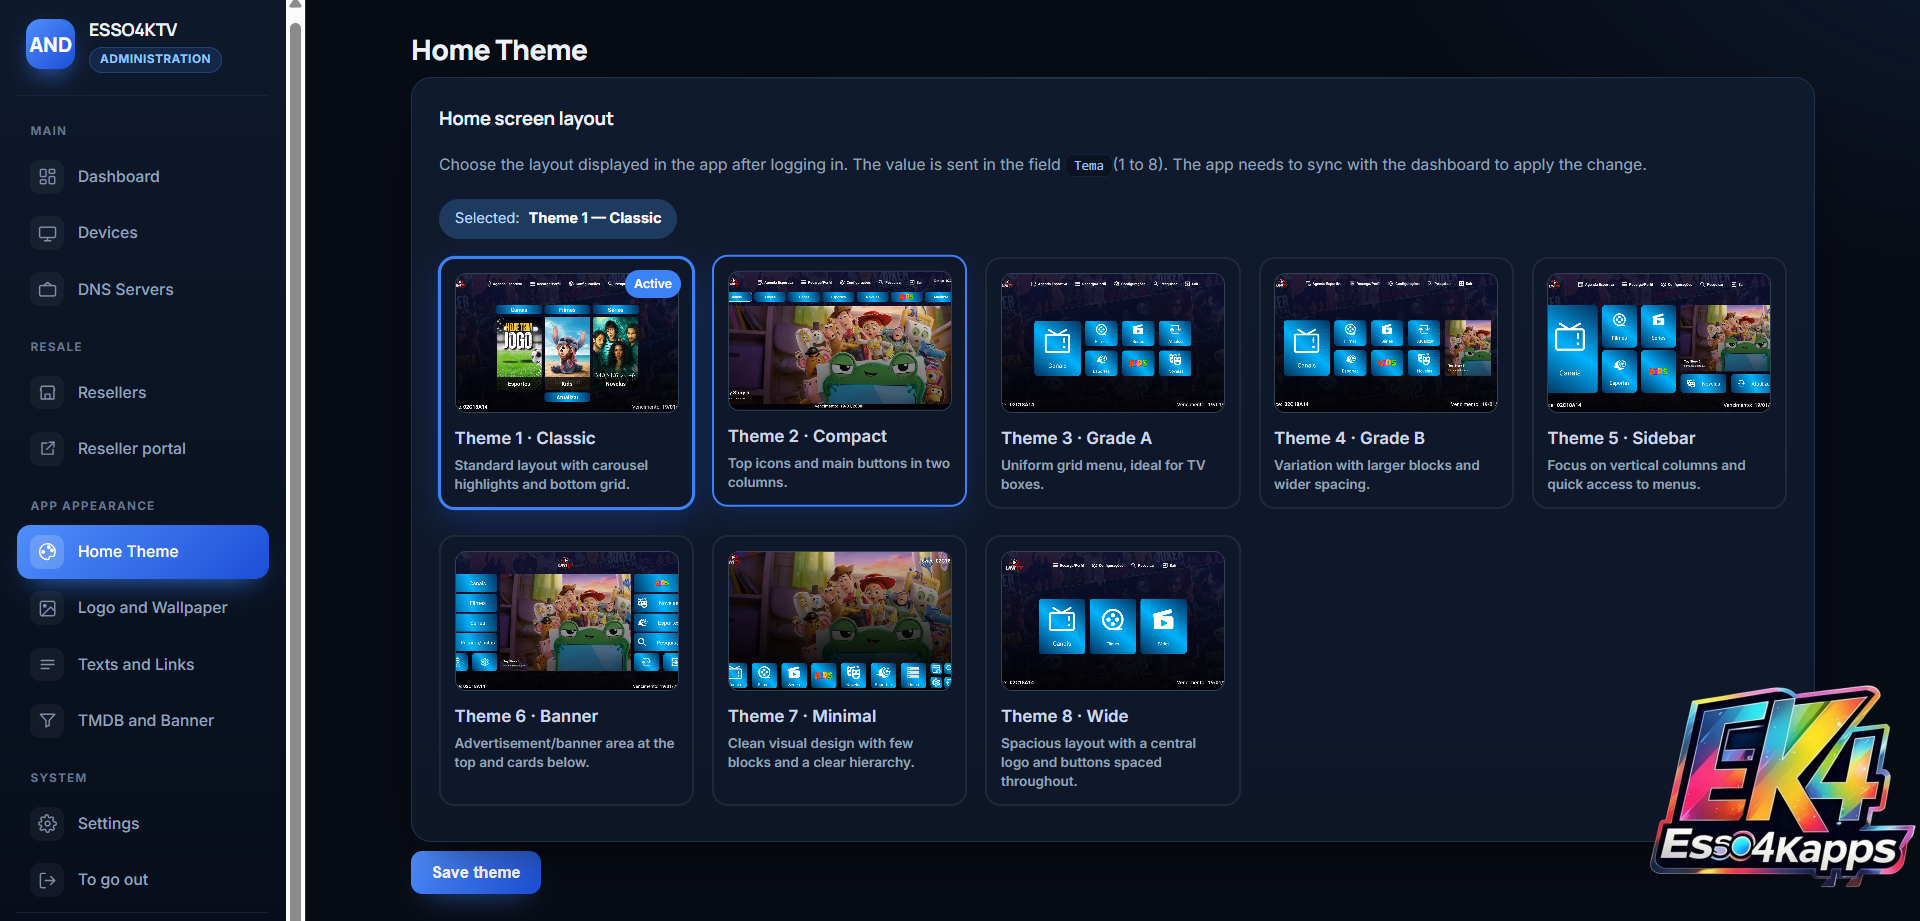Open DNS Servers page
Viewport: 1920px width, 921px height.
tap(143, 290)
